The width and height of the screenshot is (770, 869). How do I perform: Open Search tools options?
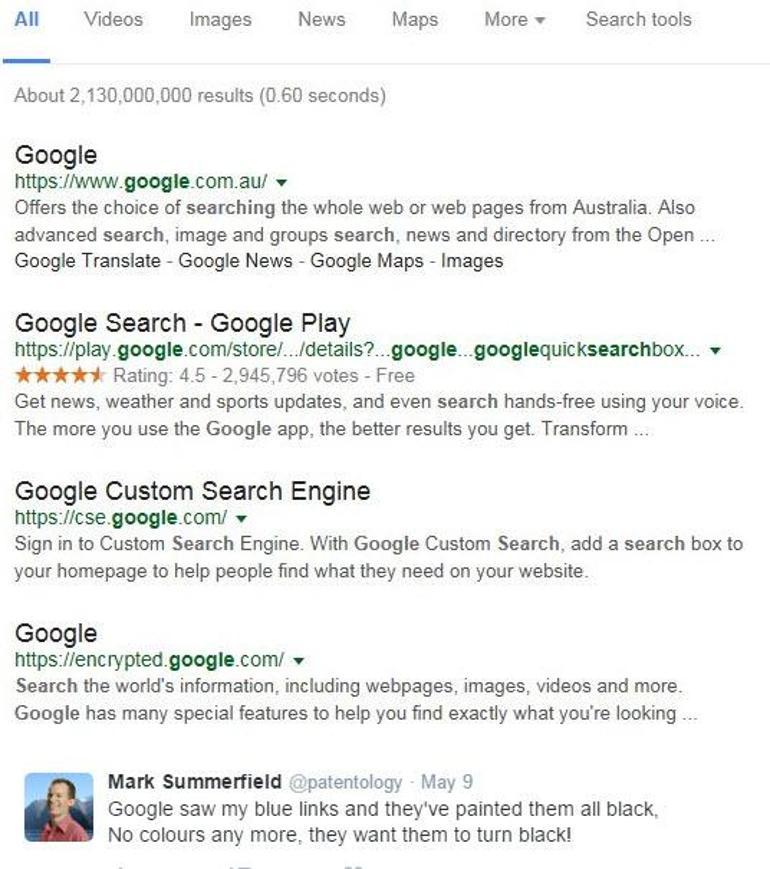pyautogui.click(x=638, y=20)
